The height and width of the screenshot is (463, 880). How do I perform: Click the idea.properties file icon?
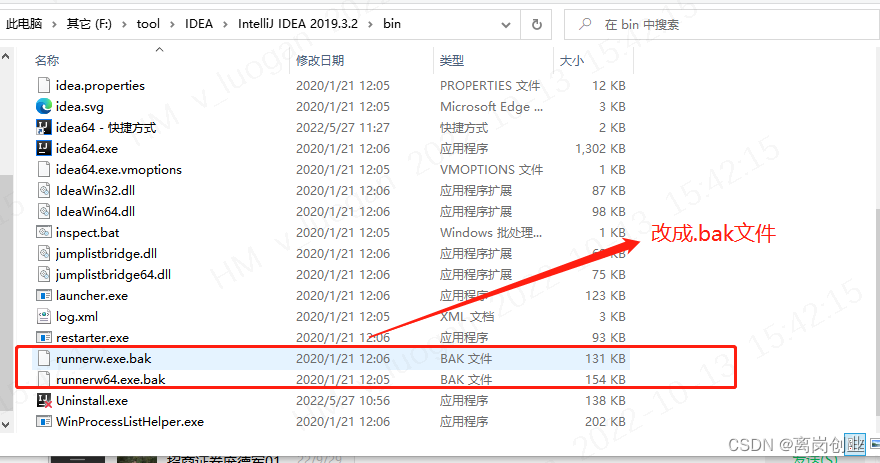[x=44, y=85]
